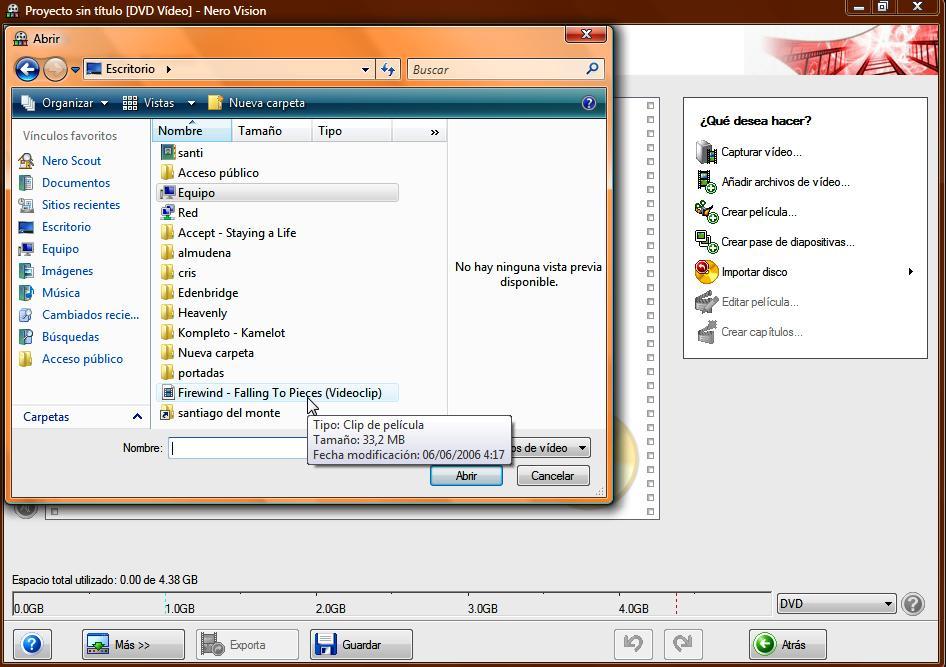Select the santi user folder

point(278,153)
